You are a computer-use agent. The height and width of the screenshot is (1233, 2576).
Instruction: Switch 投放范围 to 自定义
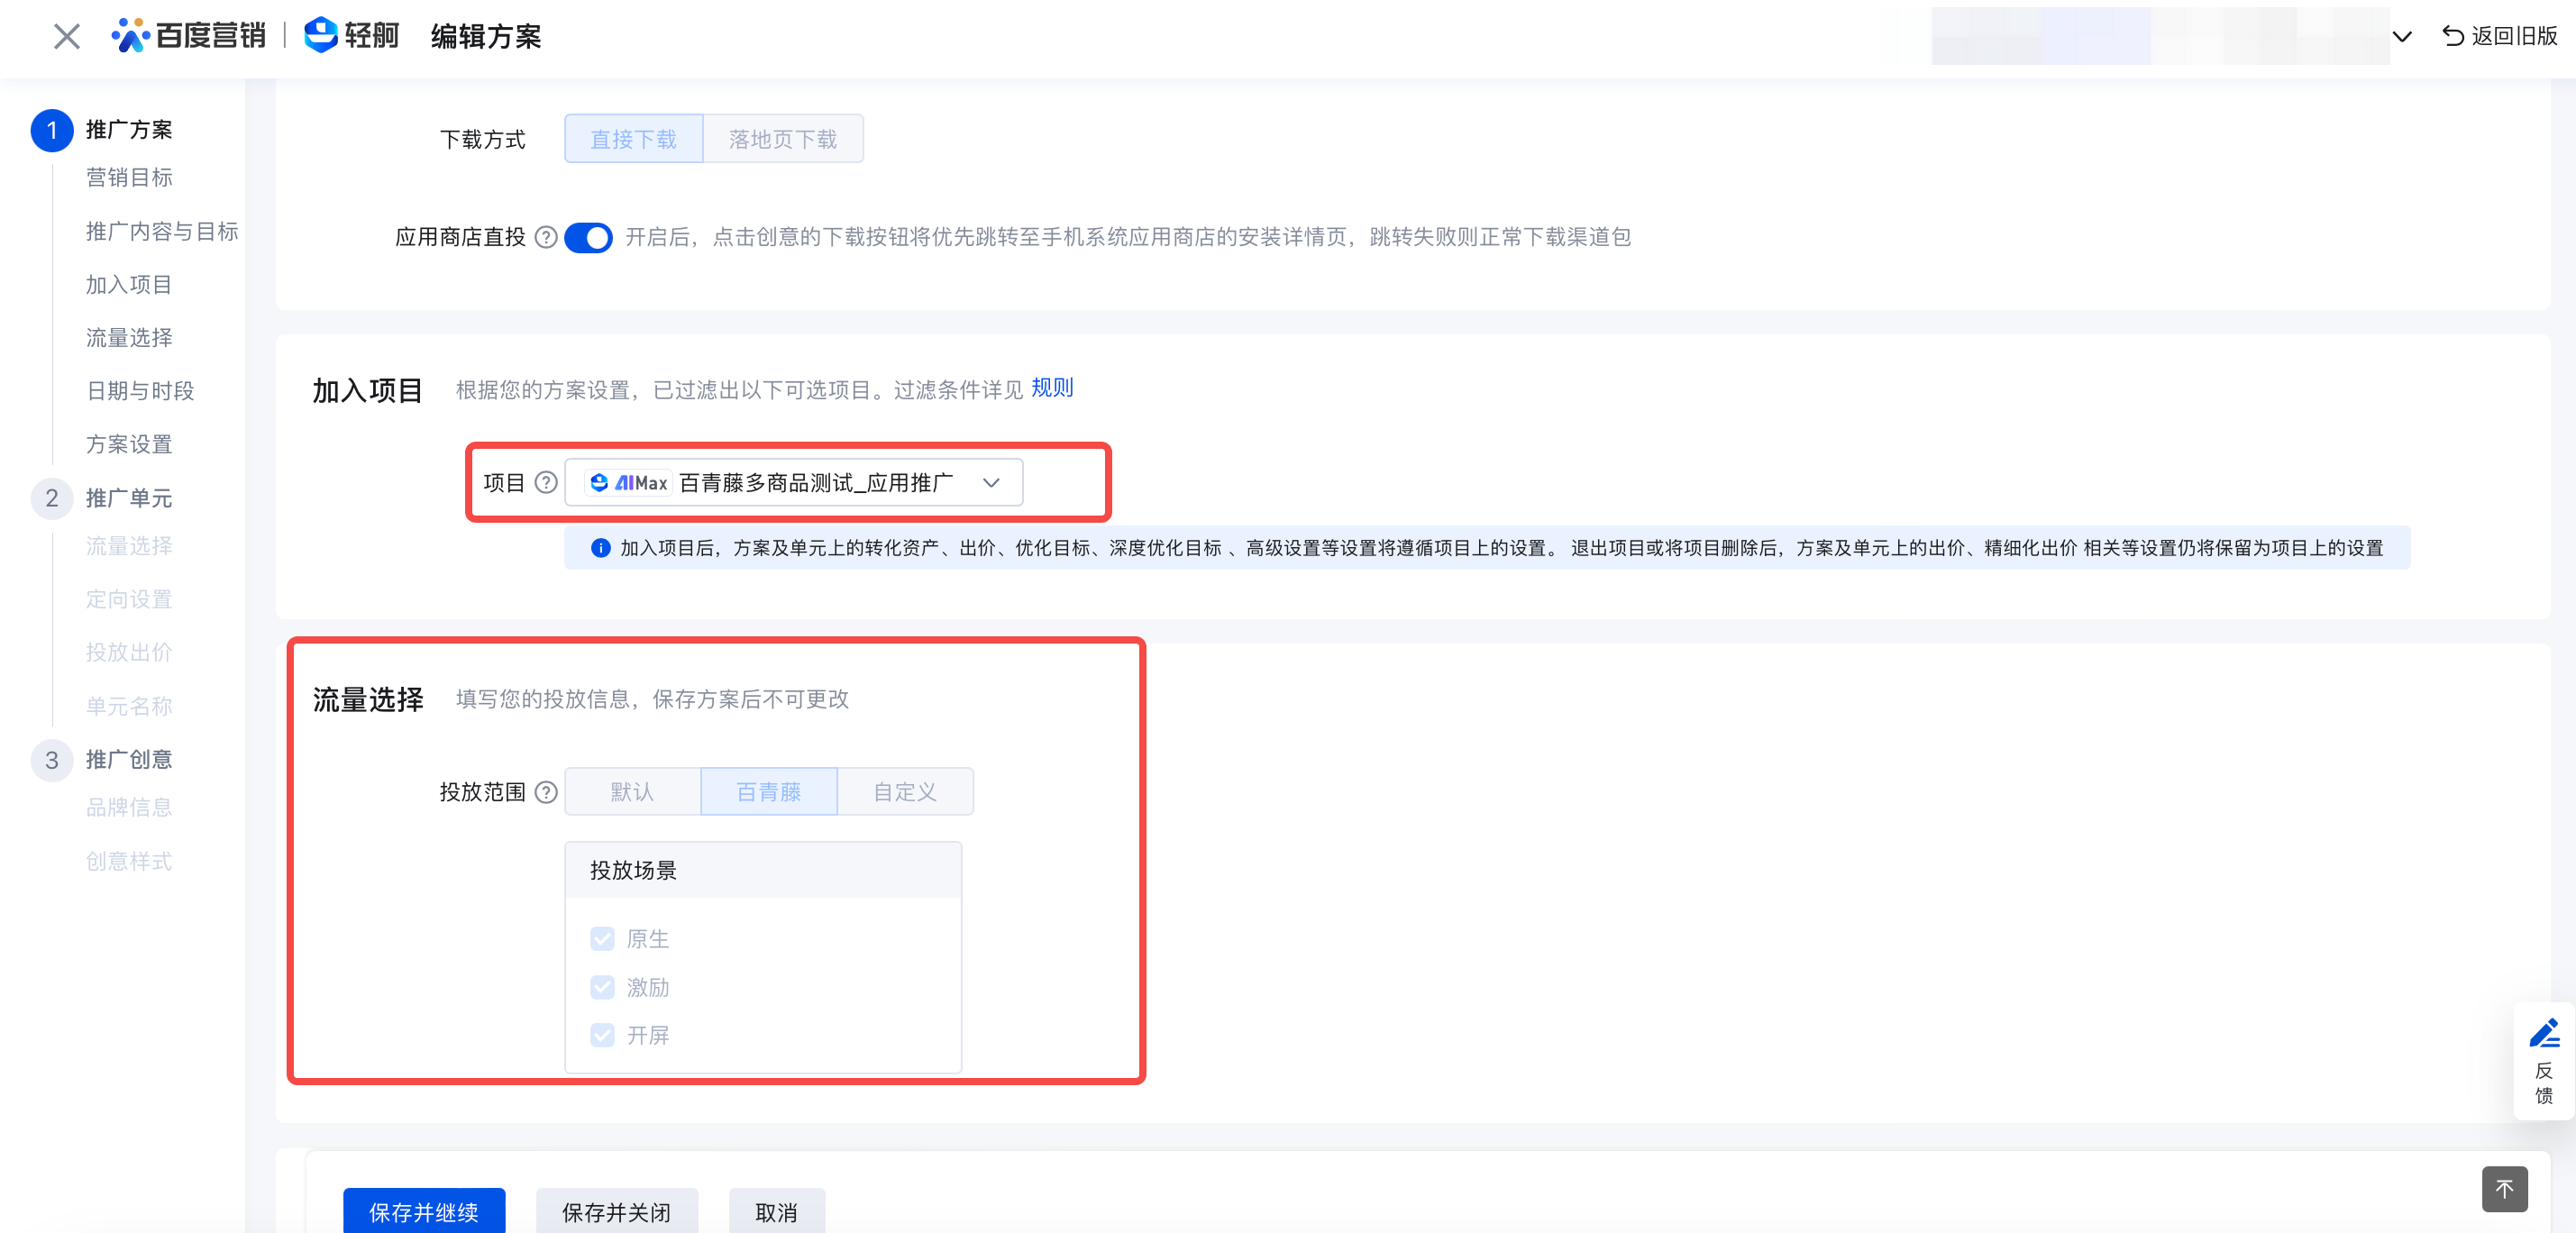pyautogui.click(x=904, y=792)
